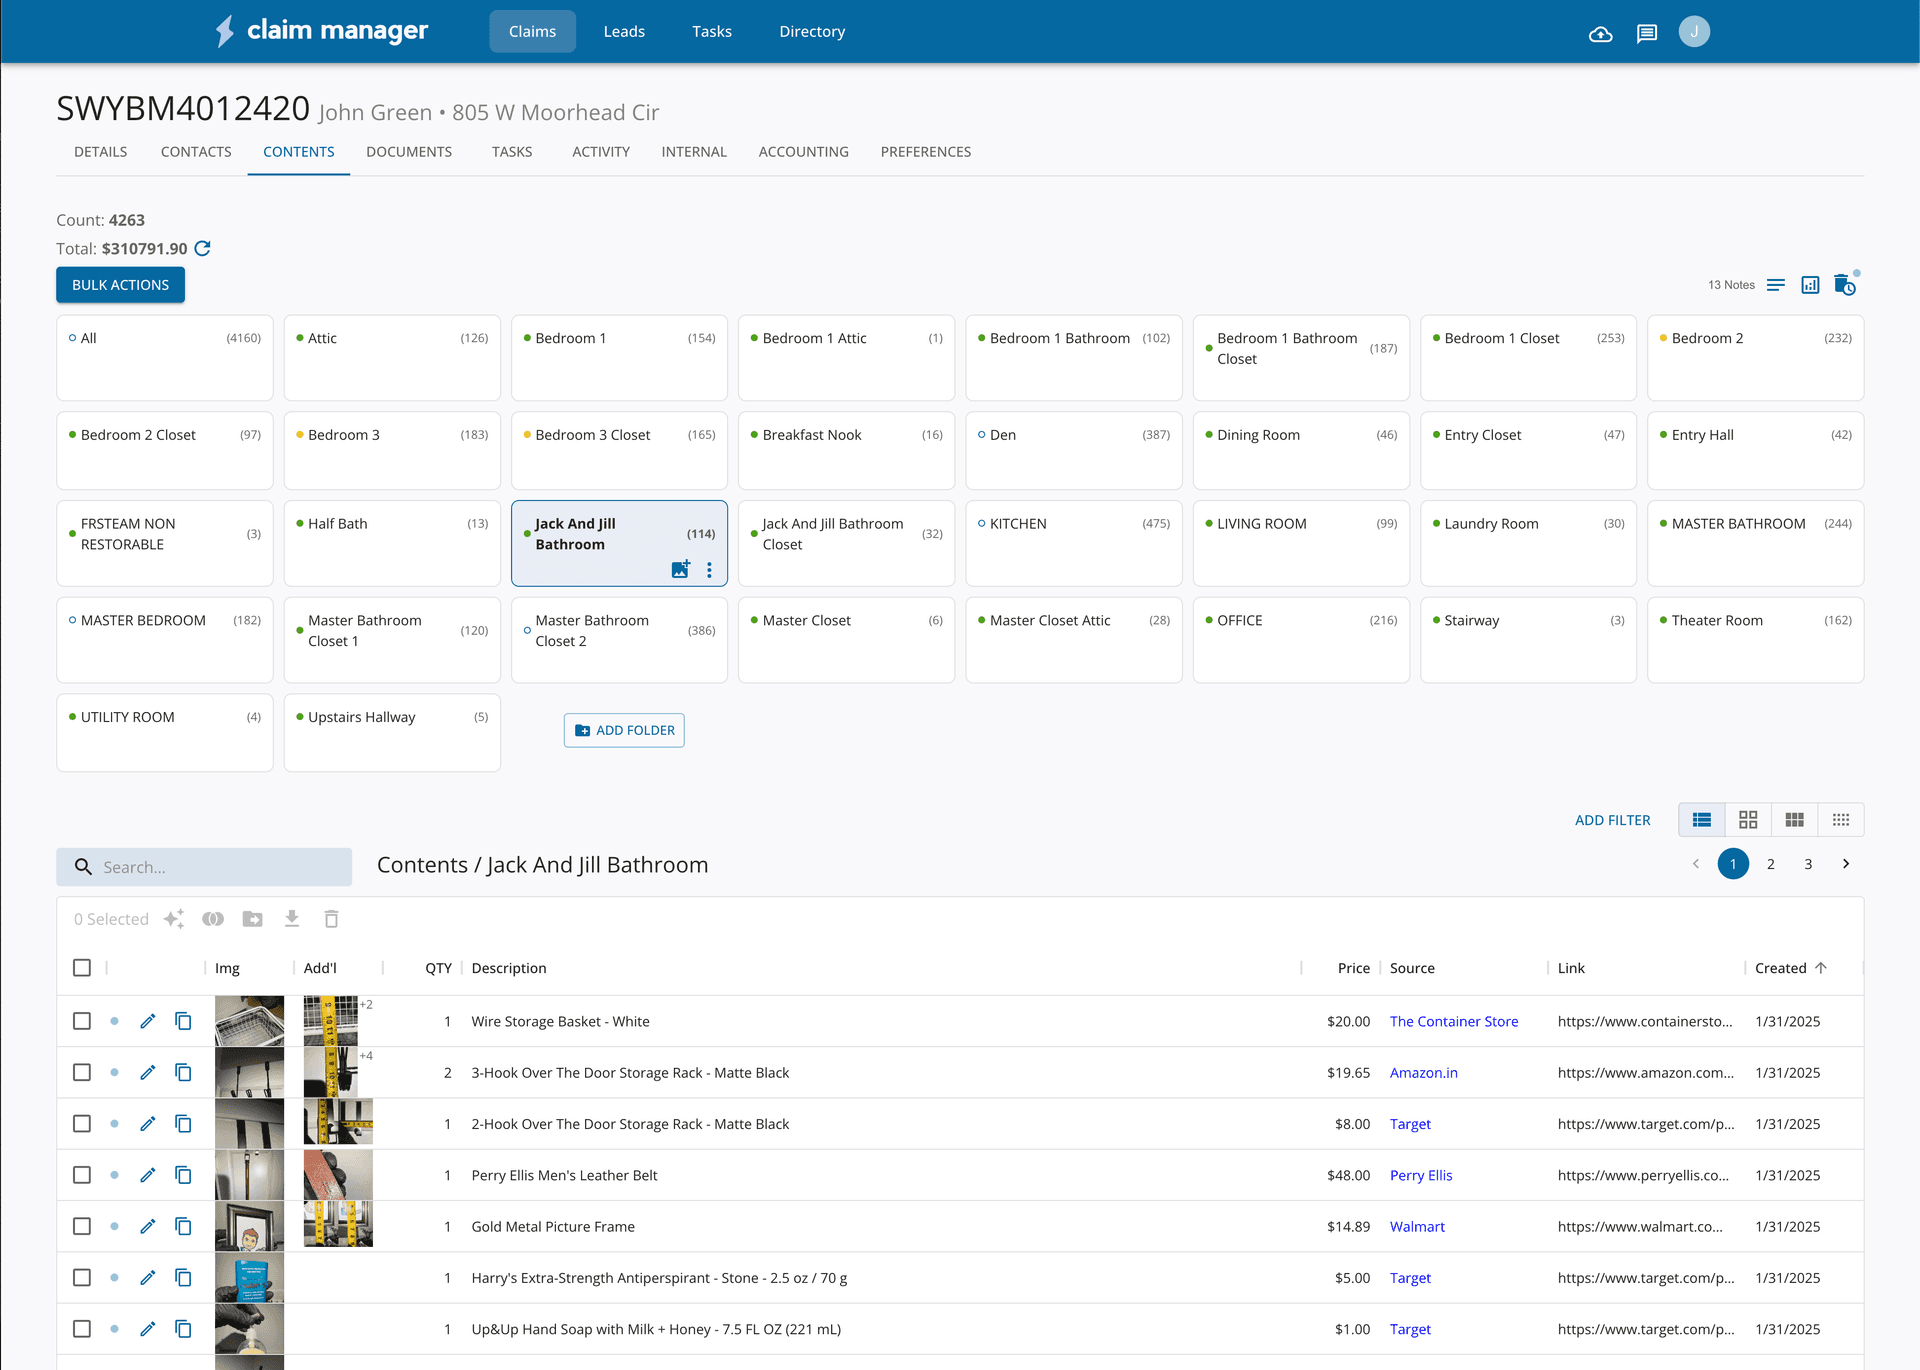The height and width of the screenshot is (1370, 1920).
Task: Open the chat messages icon
Action: tap(1646, 33)
